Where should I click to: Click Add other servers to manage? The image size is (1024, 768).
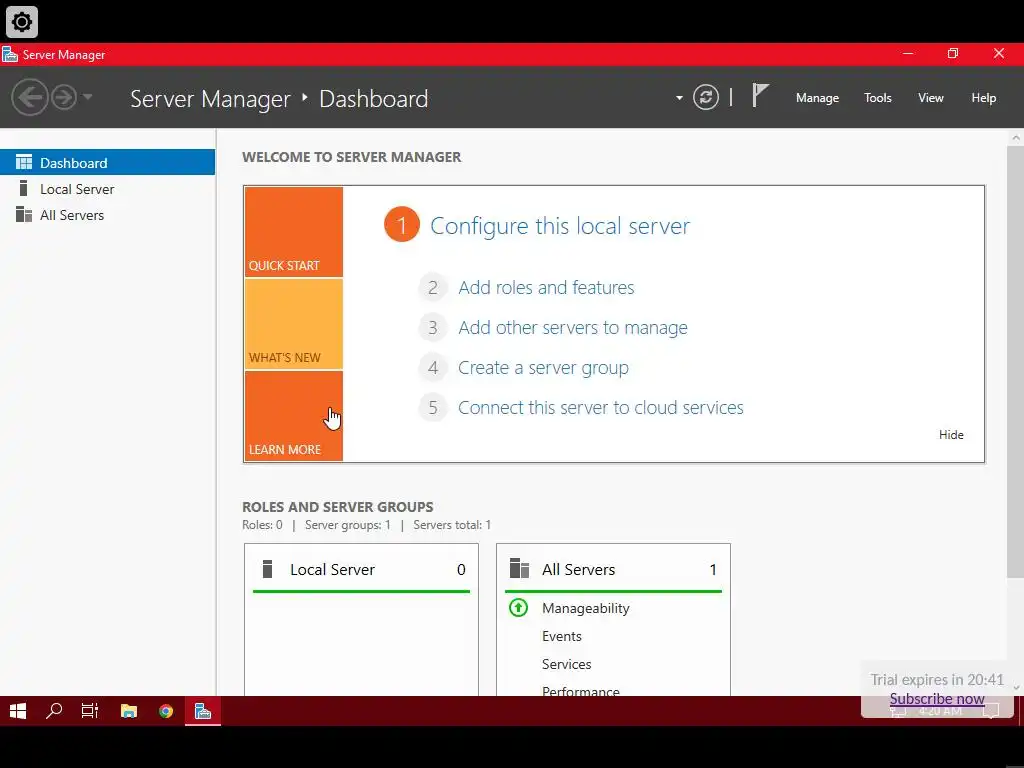[573, 327]
